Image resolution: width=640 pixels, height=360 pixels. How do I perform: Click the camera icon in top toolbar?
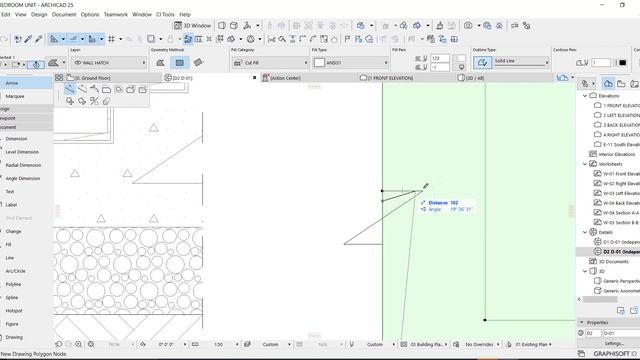tap(468, 25)
